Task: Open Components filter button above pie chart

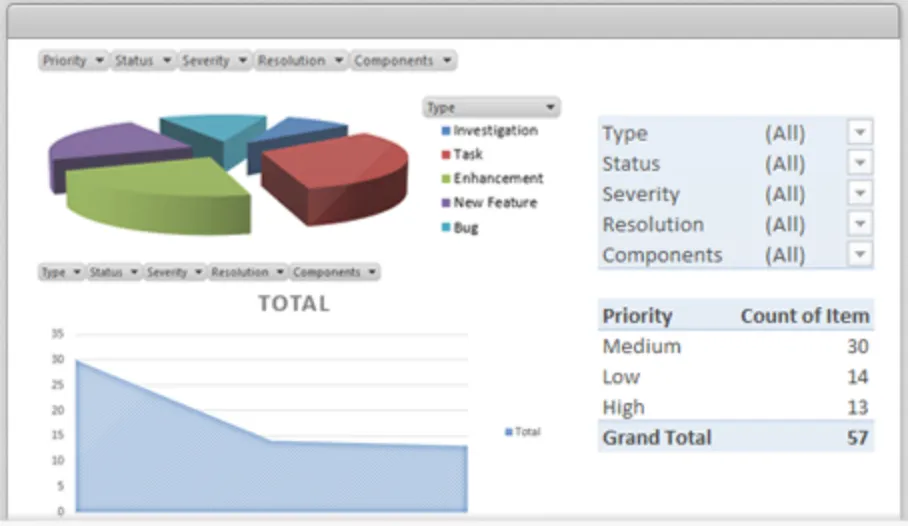Action: [x=403, y=60]
